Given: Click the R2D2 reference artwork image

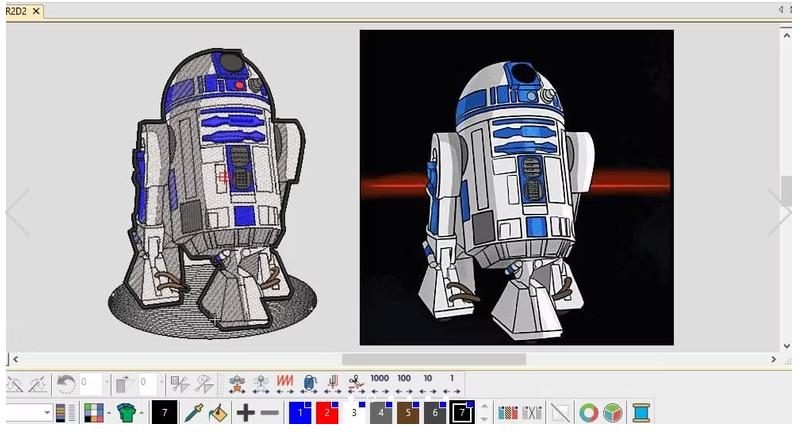Looking at the screenshot, I should (517, 188).
